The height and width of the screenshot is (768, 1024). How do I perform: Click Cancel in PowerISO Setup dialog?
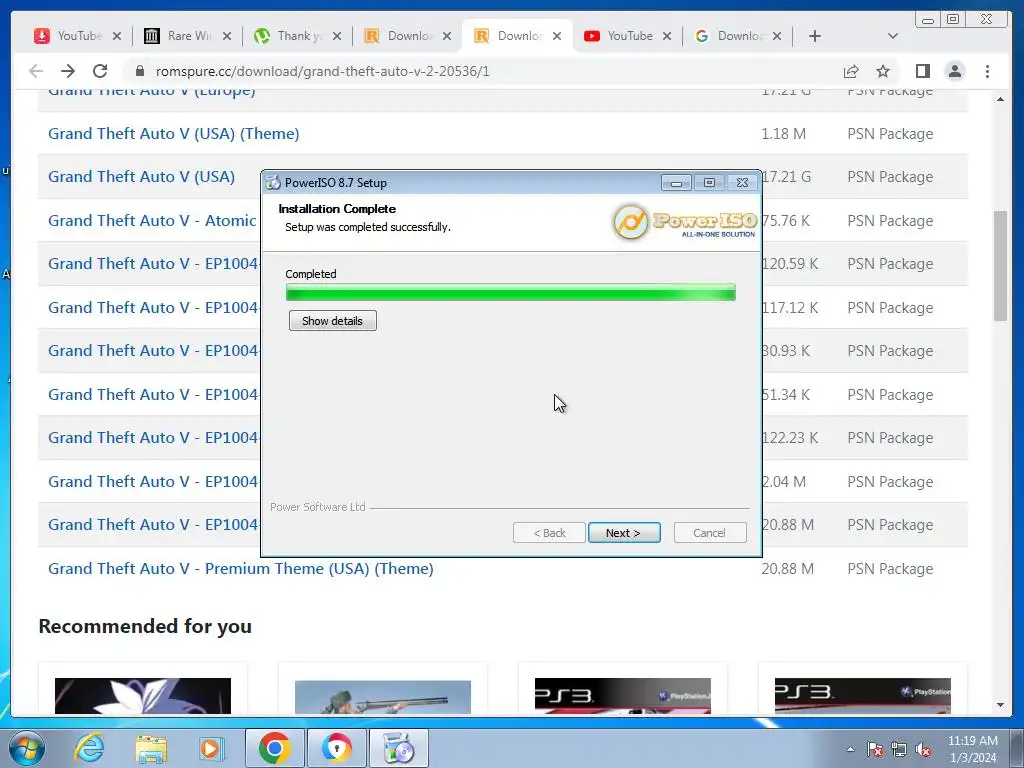click(x=710, y=533)
